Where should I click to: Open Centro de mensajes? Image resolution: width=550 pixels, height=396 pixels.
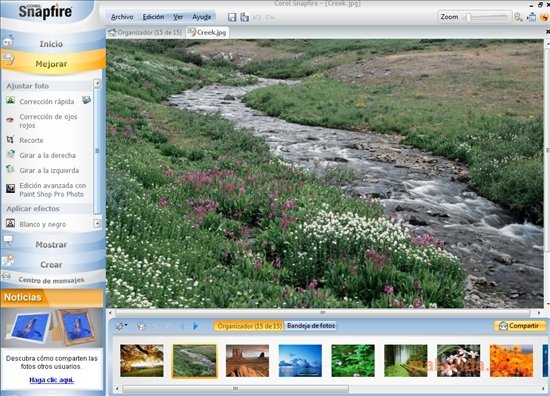53,280
